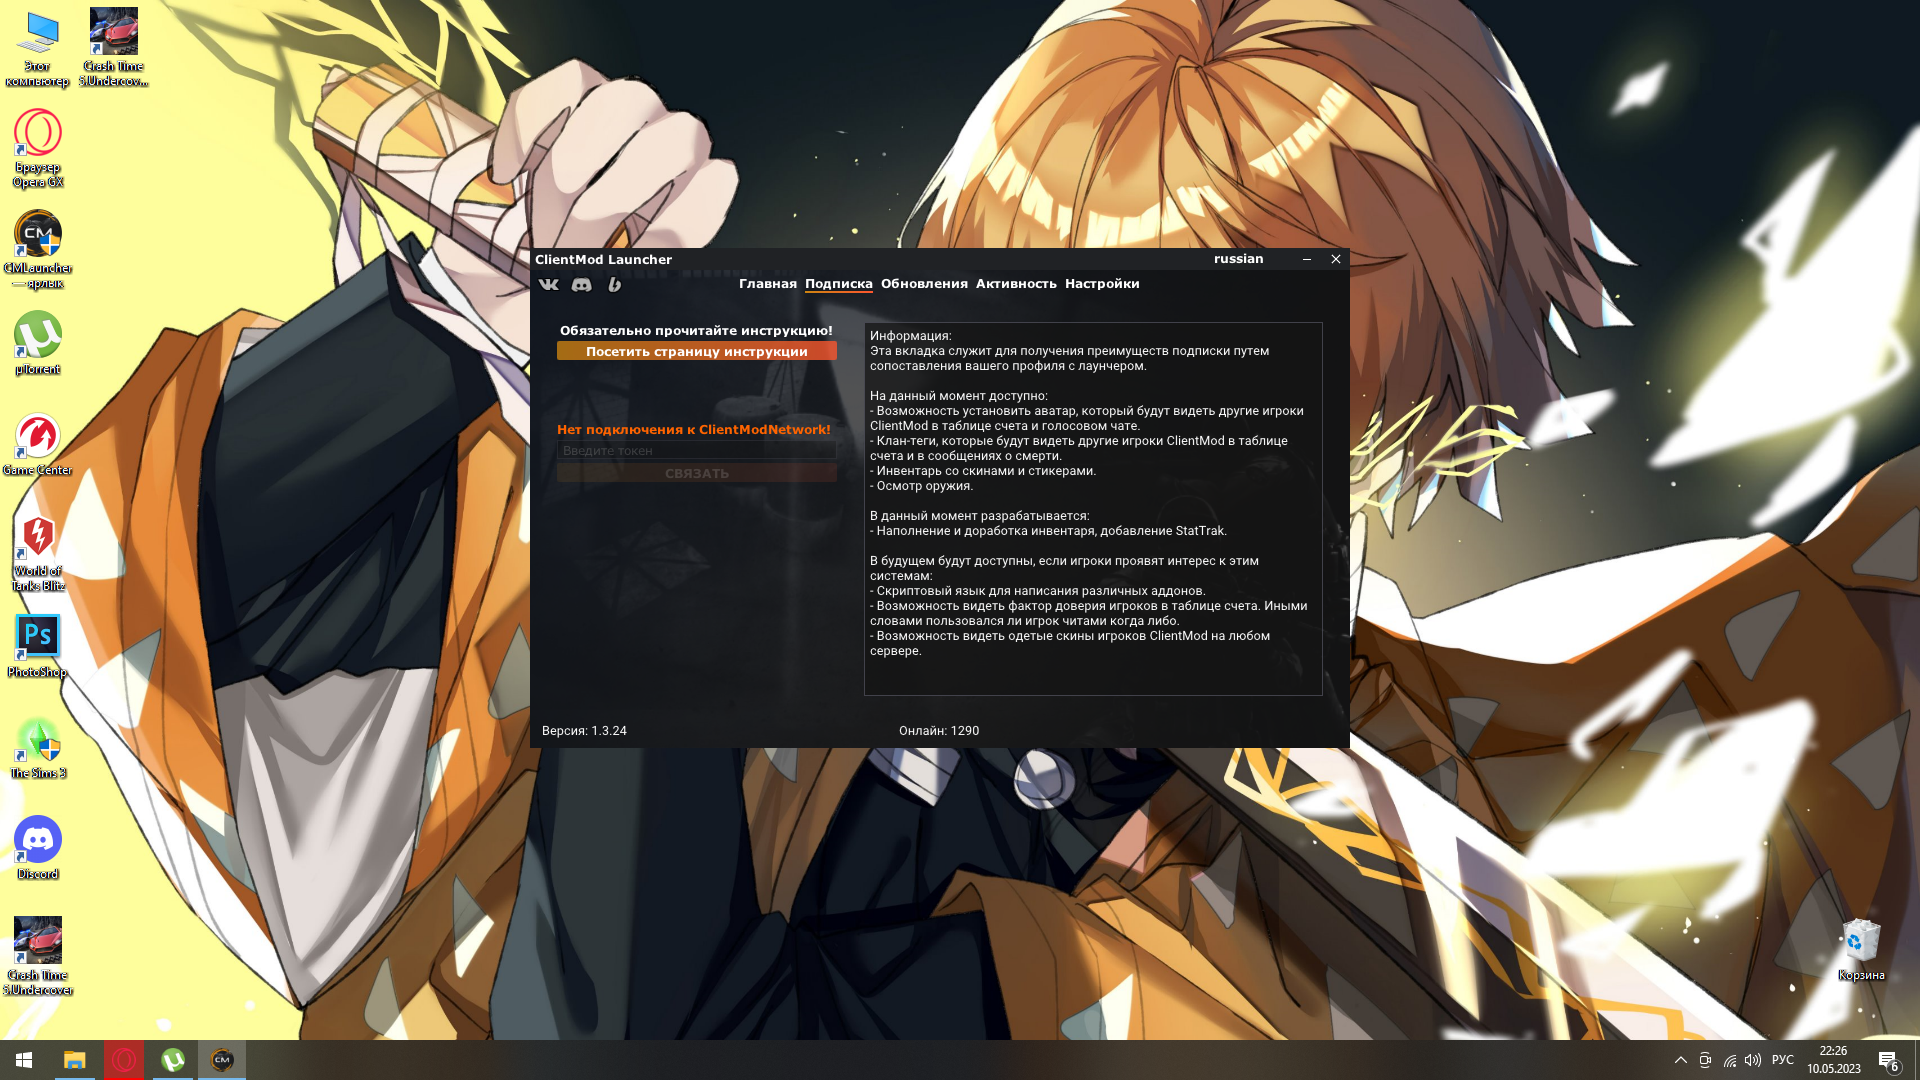Expand hidden system tray icons chevron
The width and height of the screenshot is (1920, 1080).
point(1680,1060)
